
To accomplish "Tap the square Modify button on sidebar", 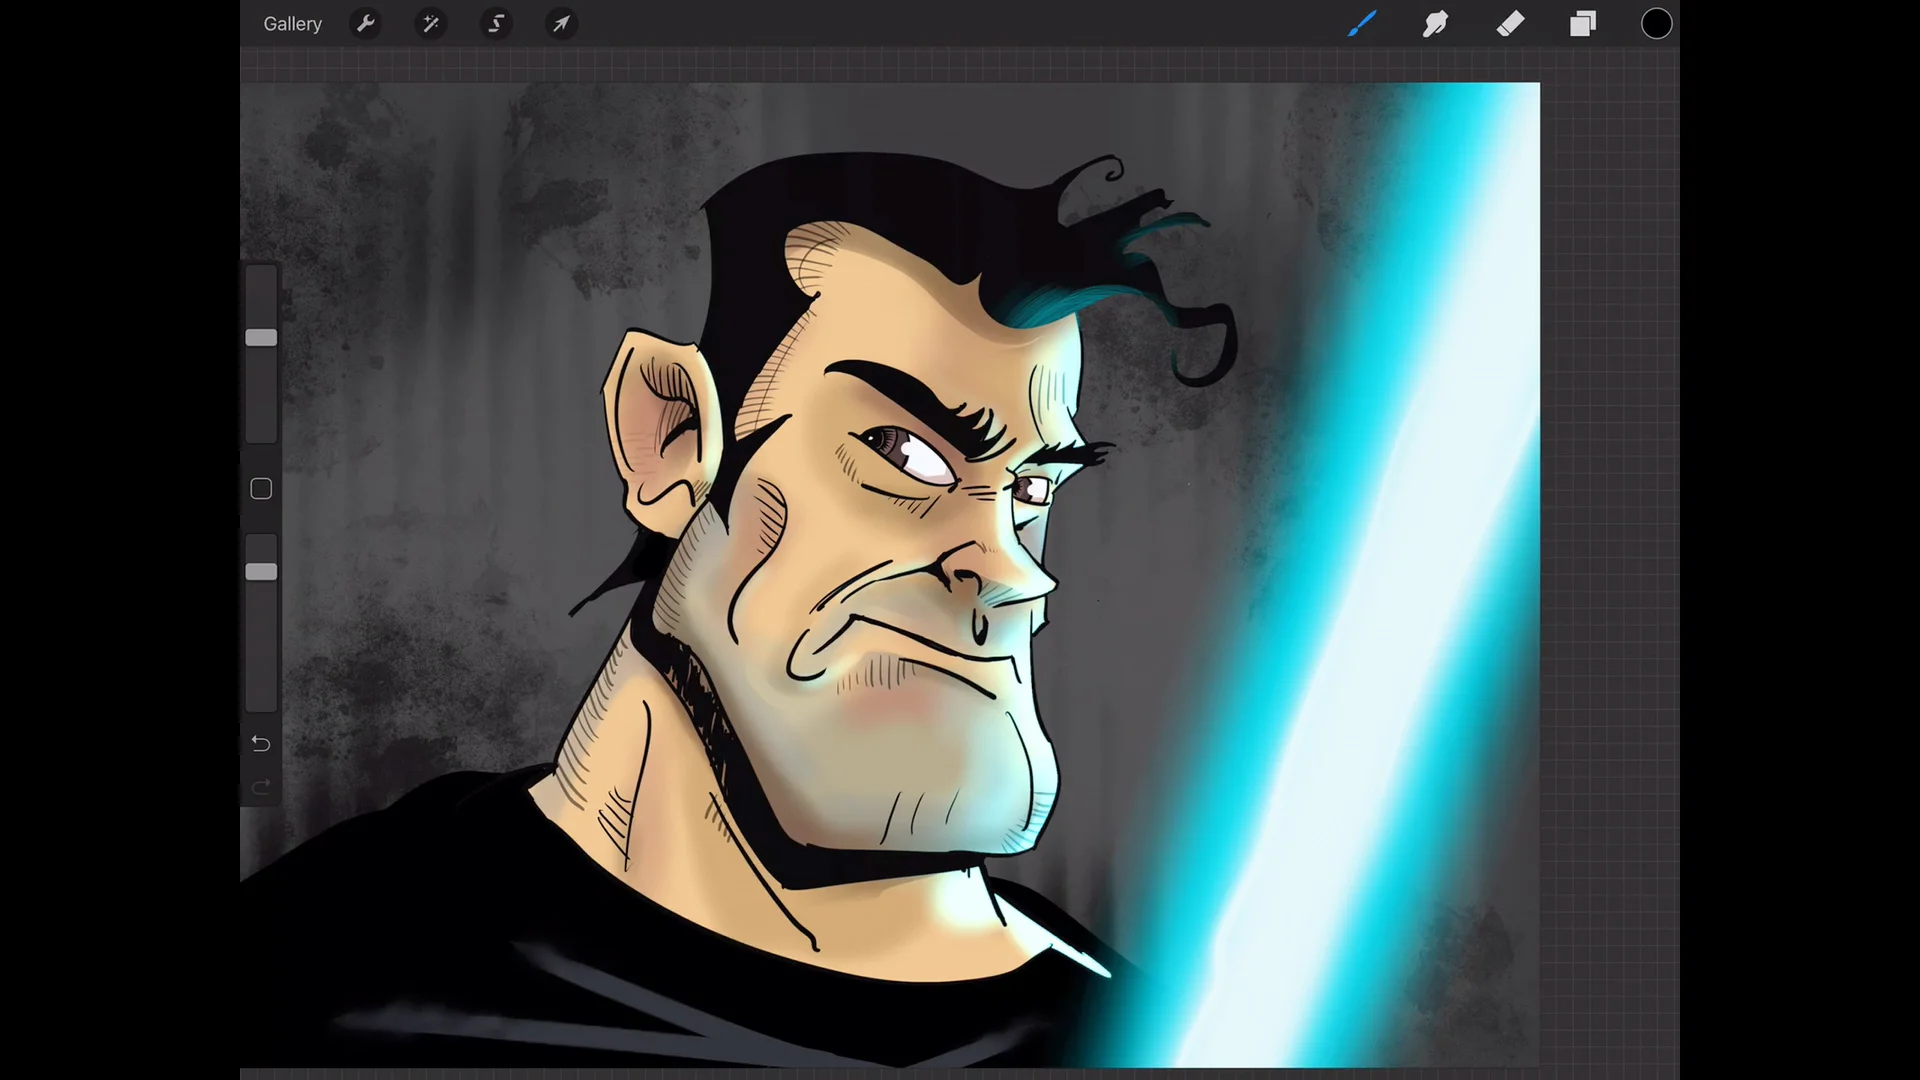I will [261, 489].
